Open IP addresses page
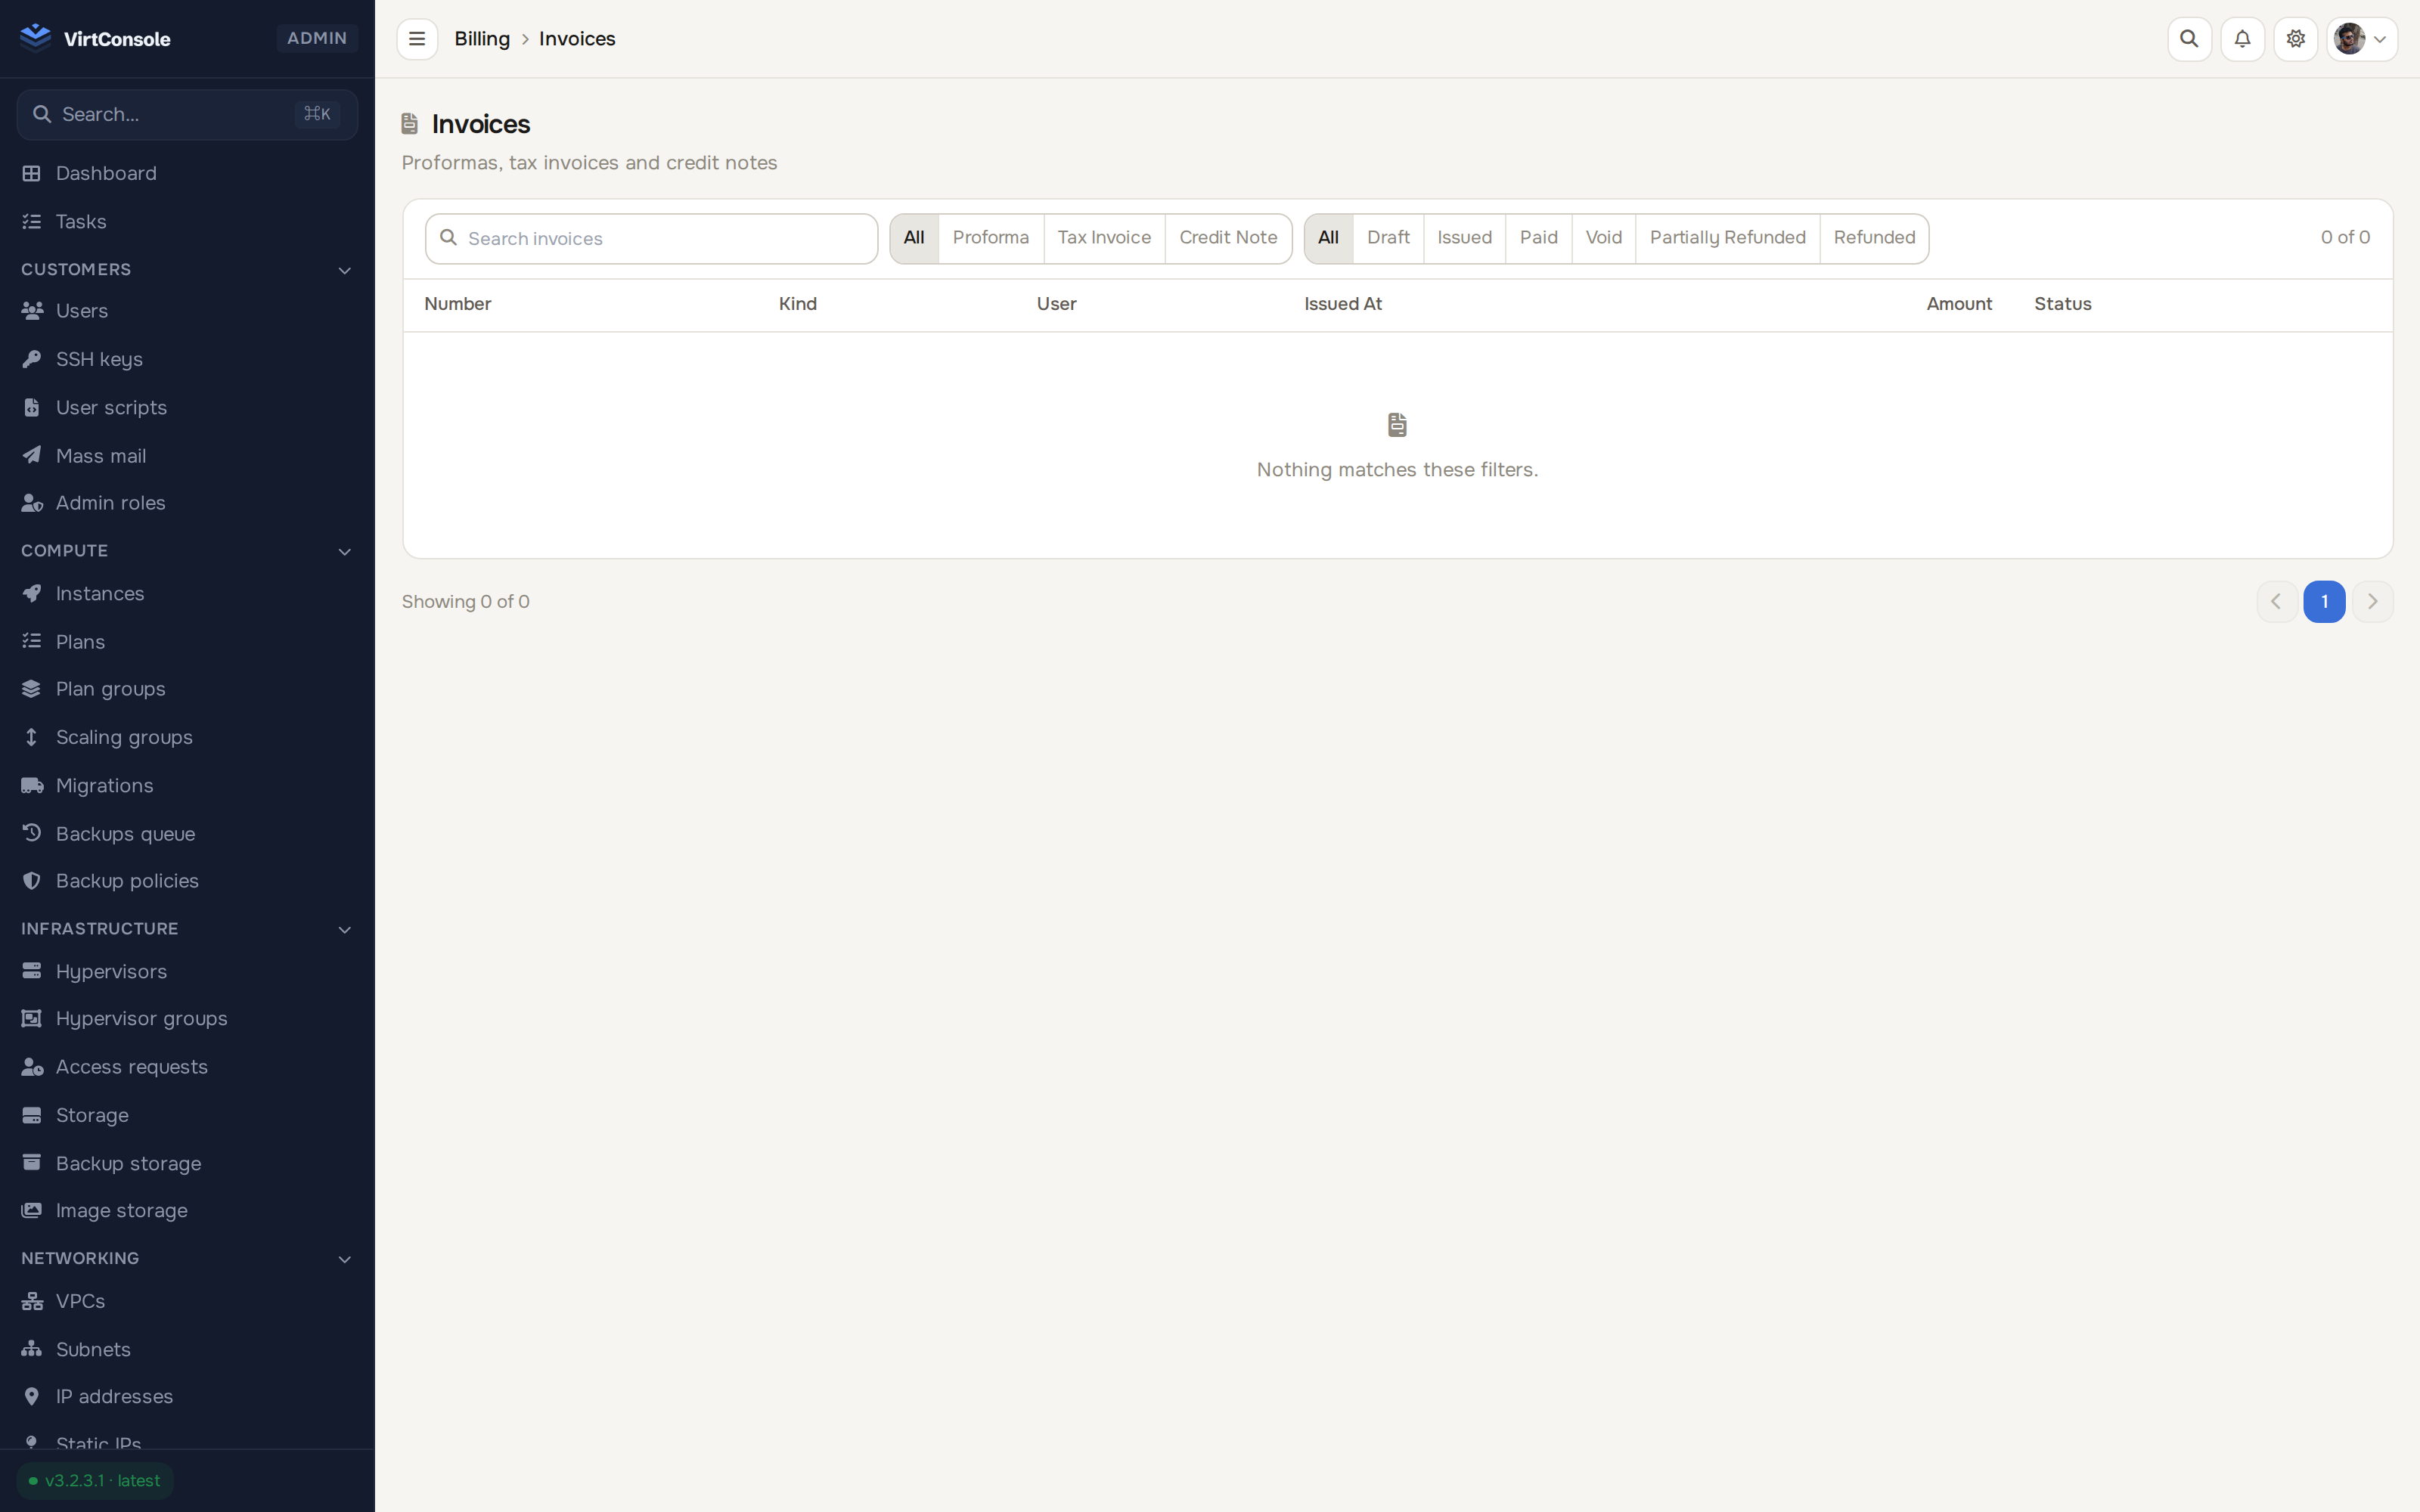Viewport: 2420px width, 1512px height. coord(187,1396)
